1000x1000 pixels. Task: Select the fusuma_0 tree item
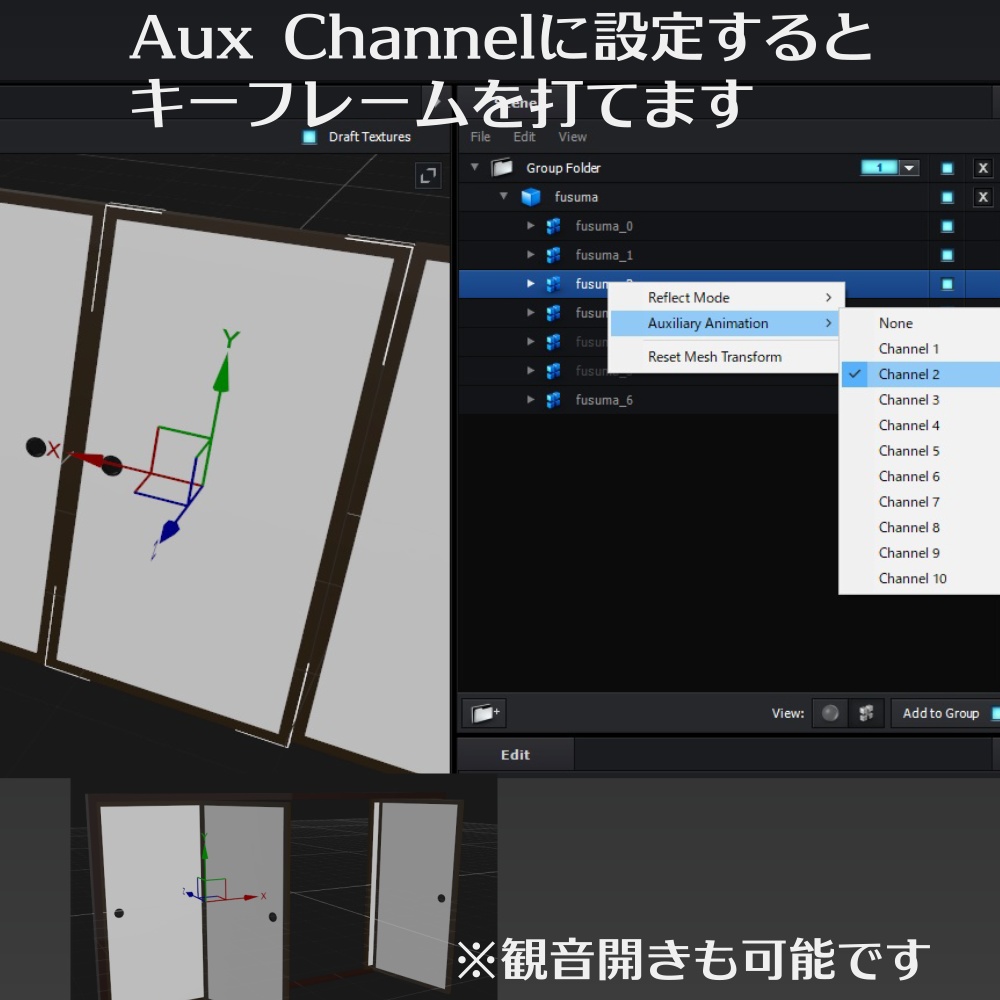click(x=604, y=226)
